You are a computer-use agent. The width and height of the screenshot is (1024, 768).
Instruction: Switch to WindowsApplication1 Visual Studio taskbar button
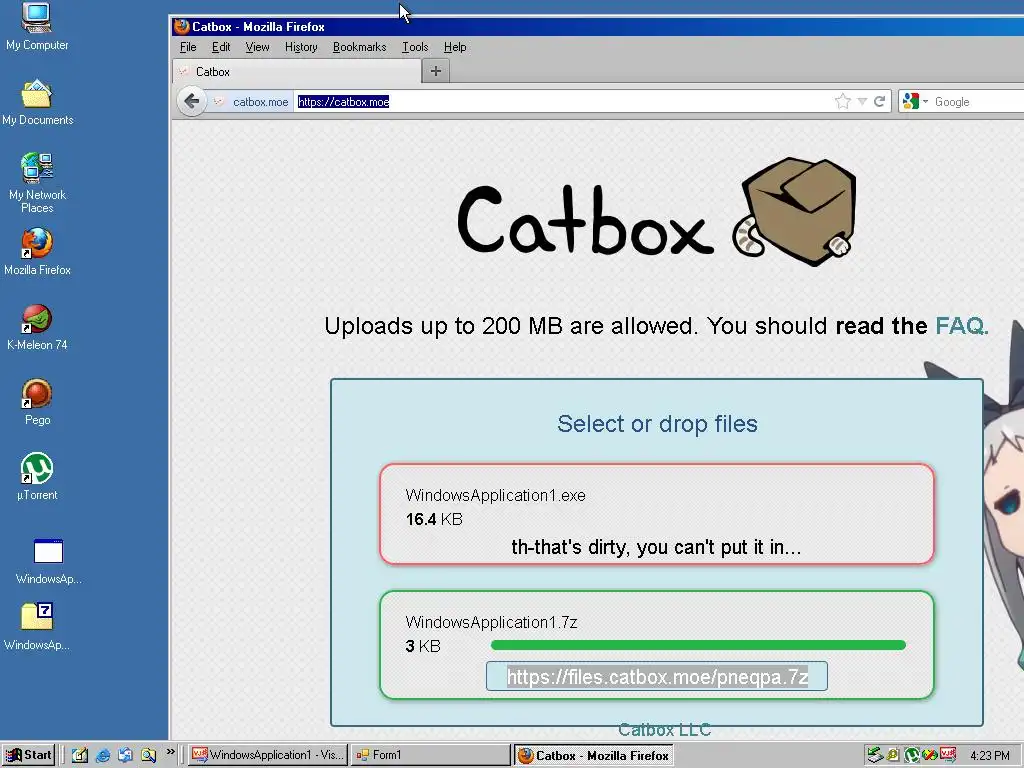coord(268,755)
